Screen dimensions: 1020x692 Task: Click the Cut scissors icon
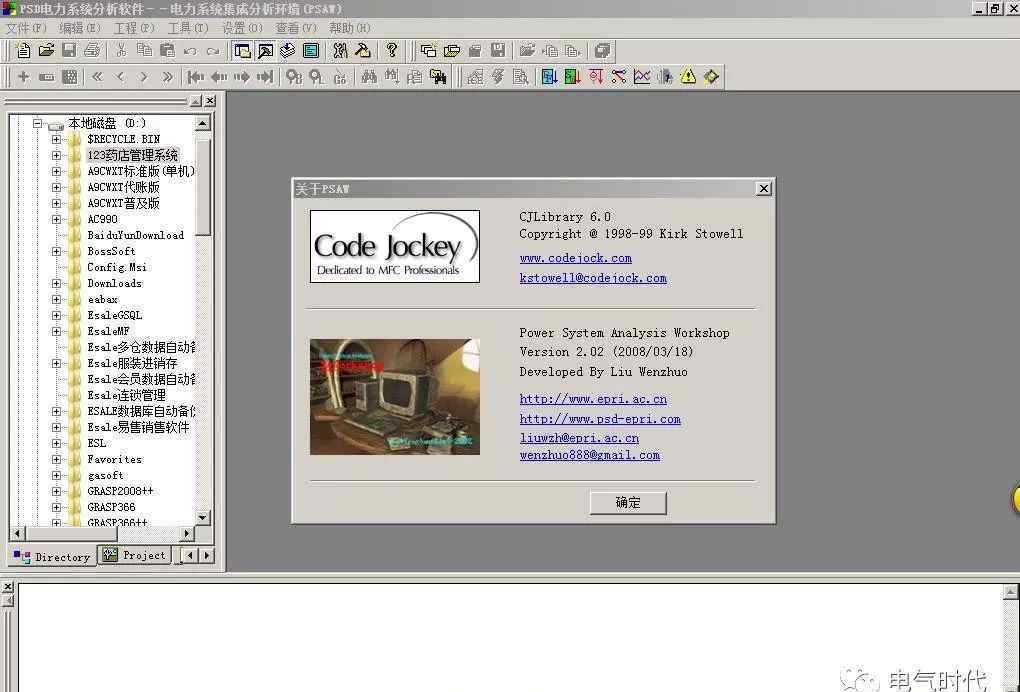tap(121, 51)
